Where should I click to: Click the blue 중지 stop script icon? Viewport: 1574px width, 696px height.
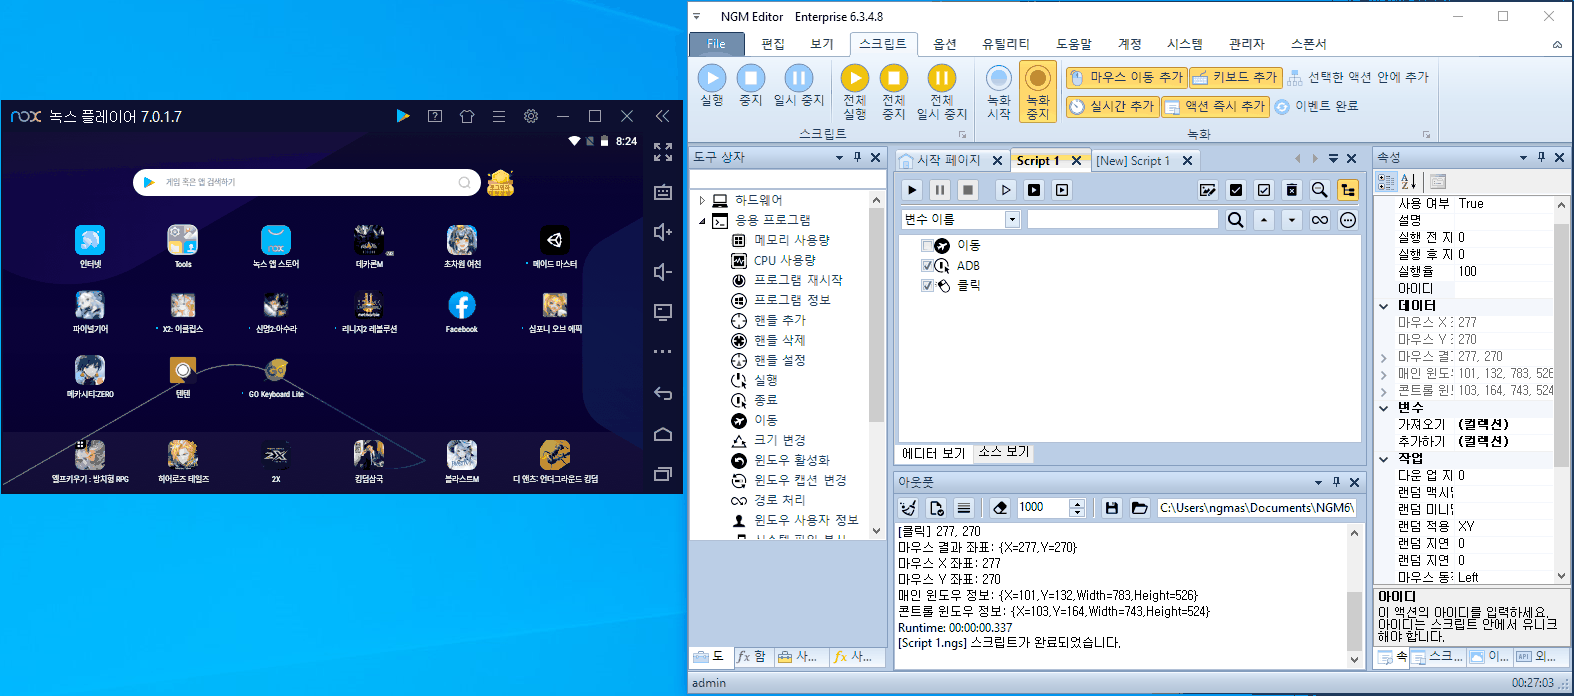(x=751, y=78)
